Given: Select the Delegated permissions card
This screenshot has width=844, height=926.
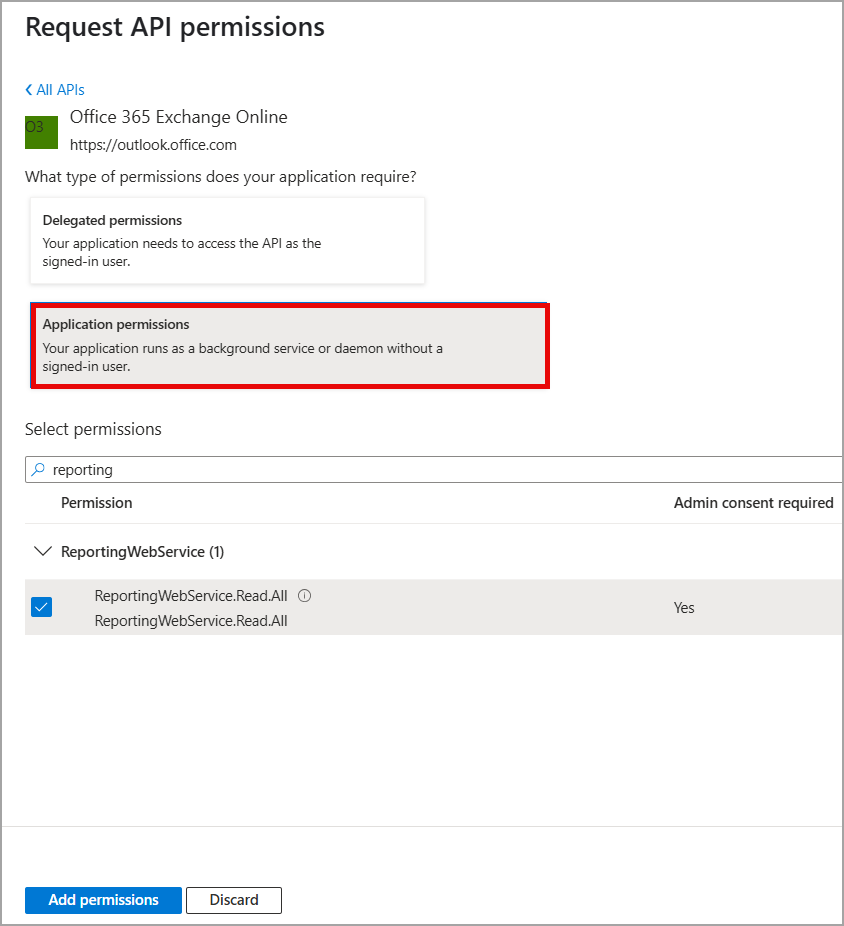Looking at the screenshot, I should (227, 240).
